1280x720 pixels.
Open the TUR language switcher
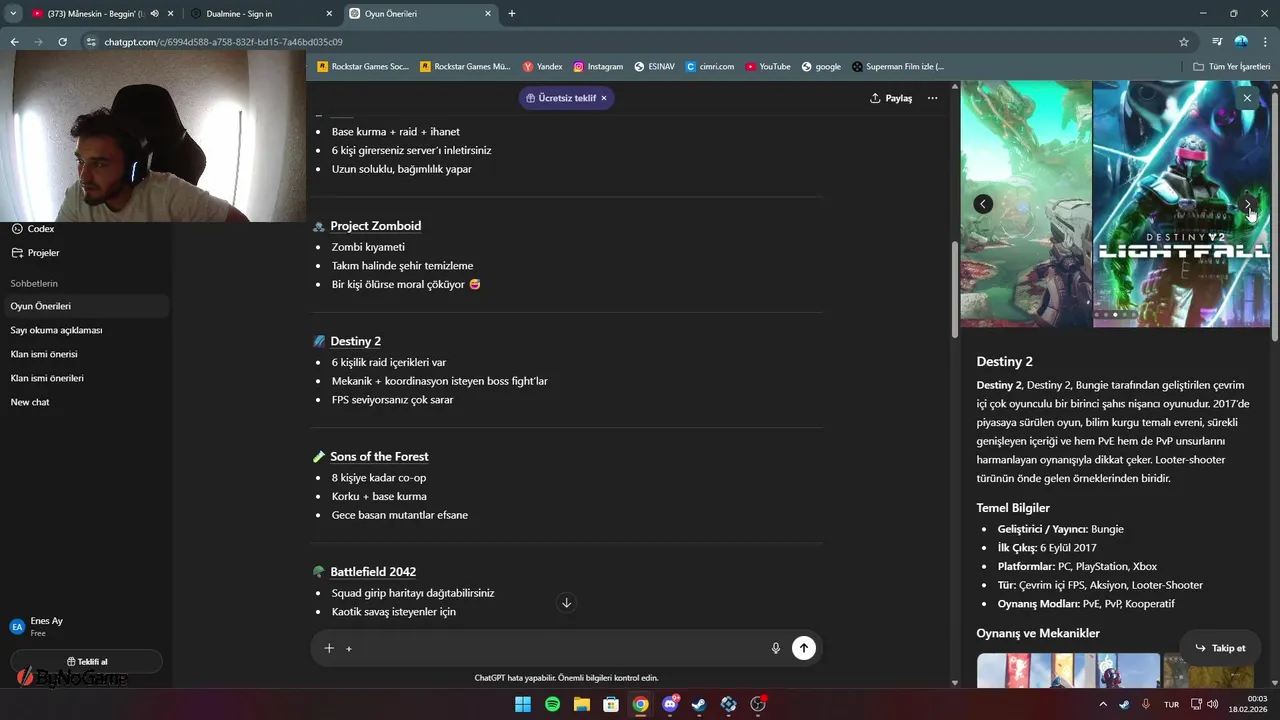(1171, 705)
